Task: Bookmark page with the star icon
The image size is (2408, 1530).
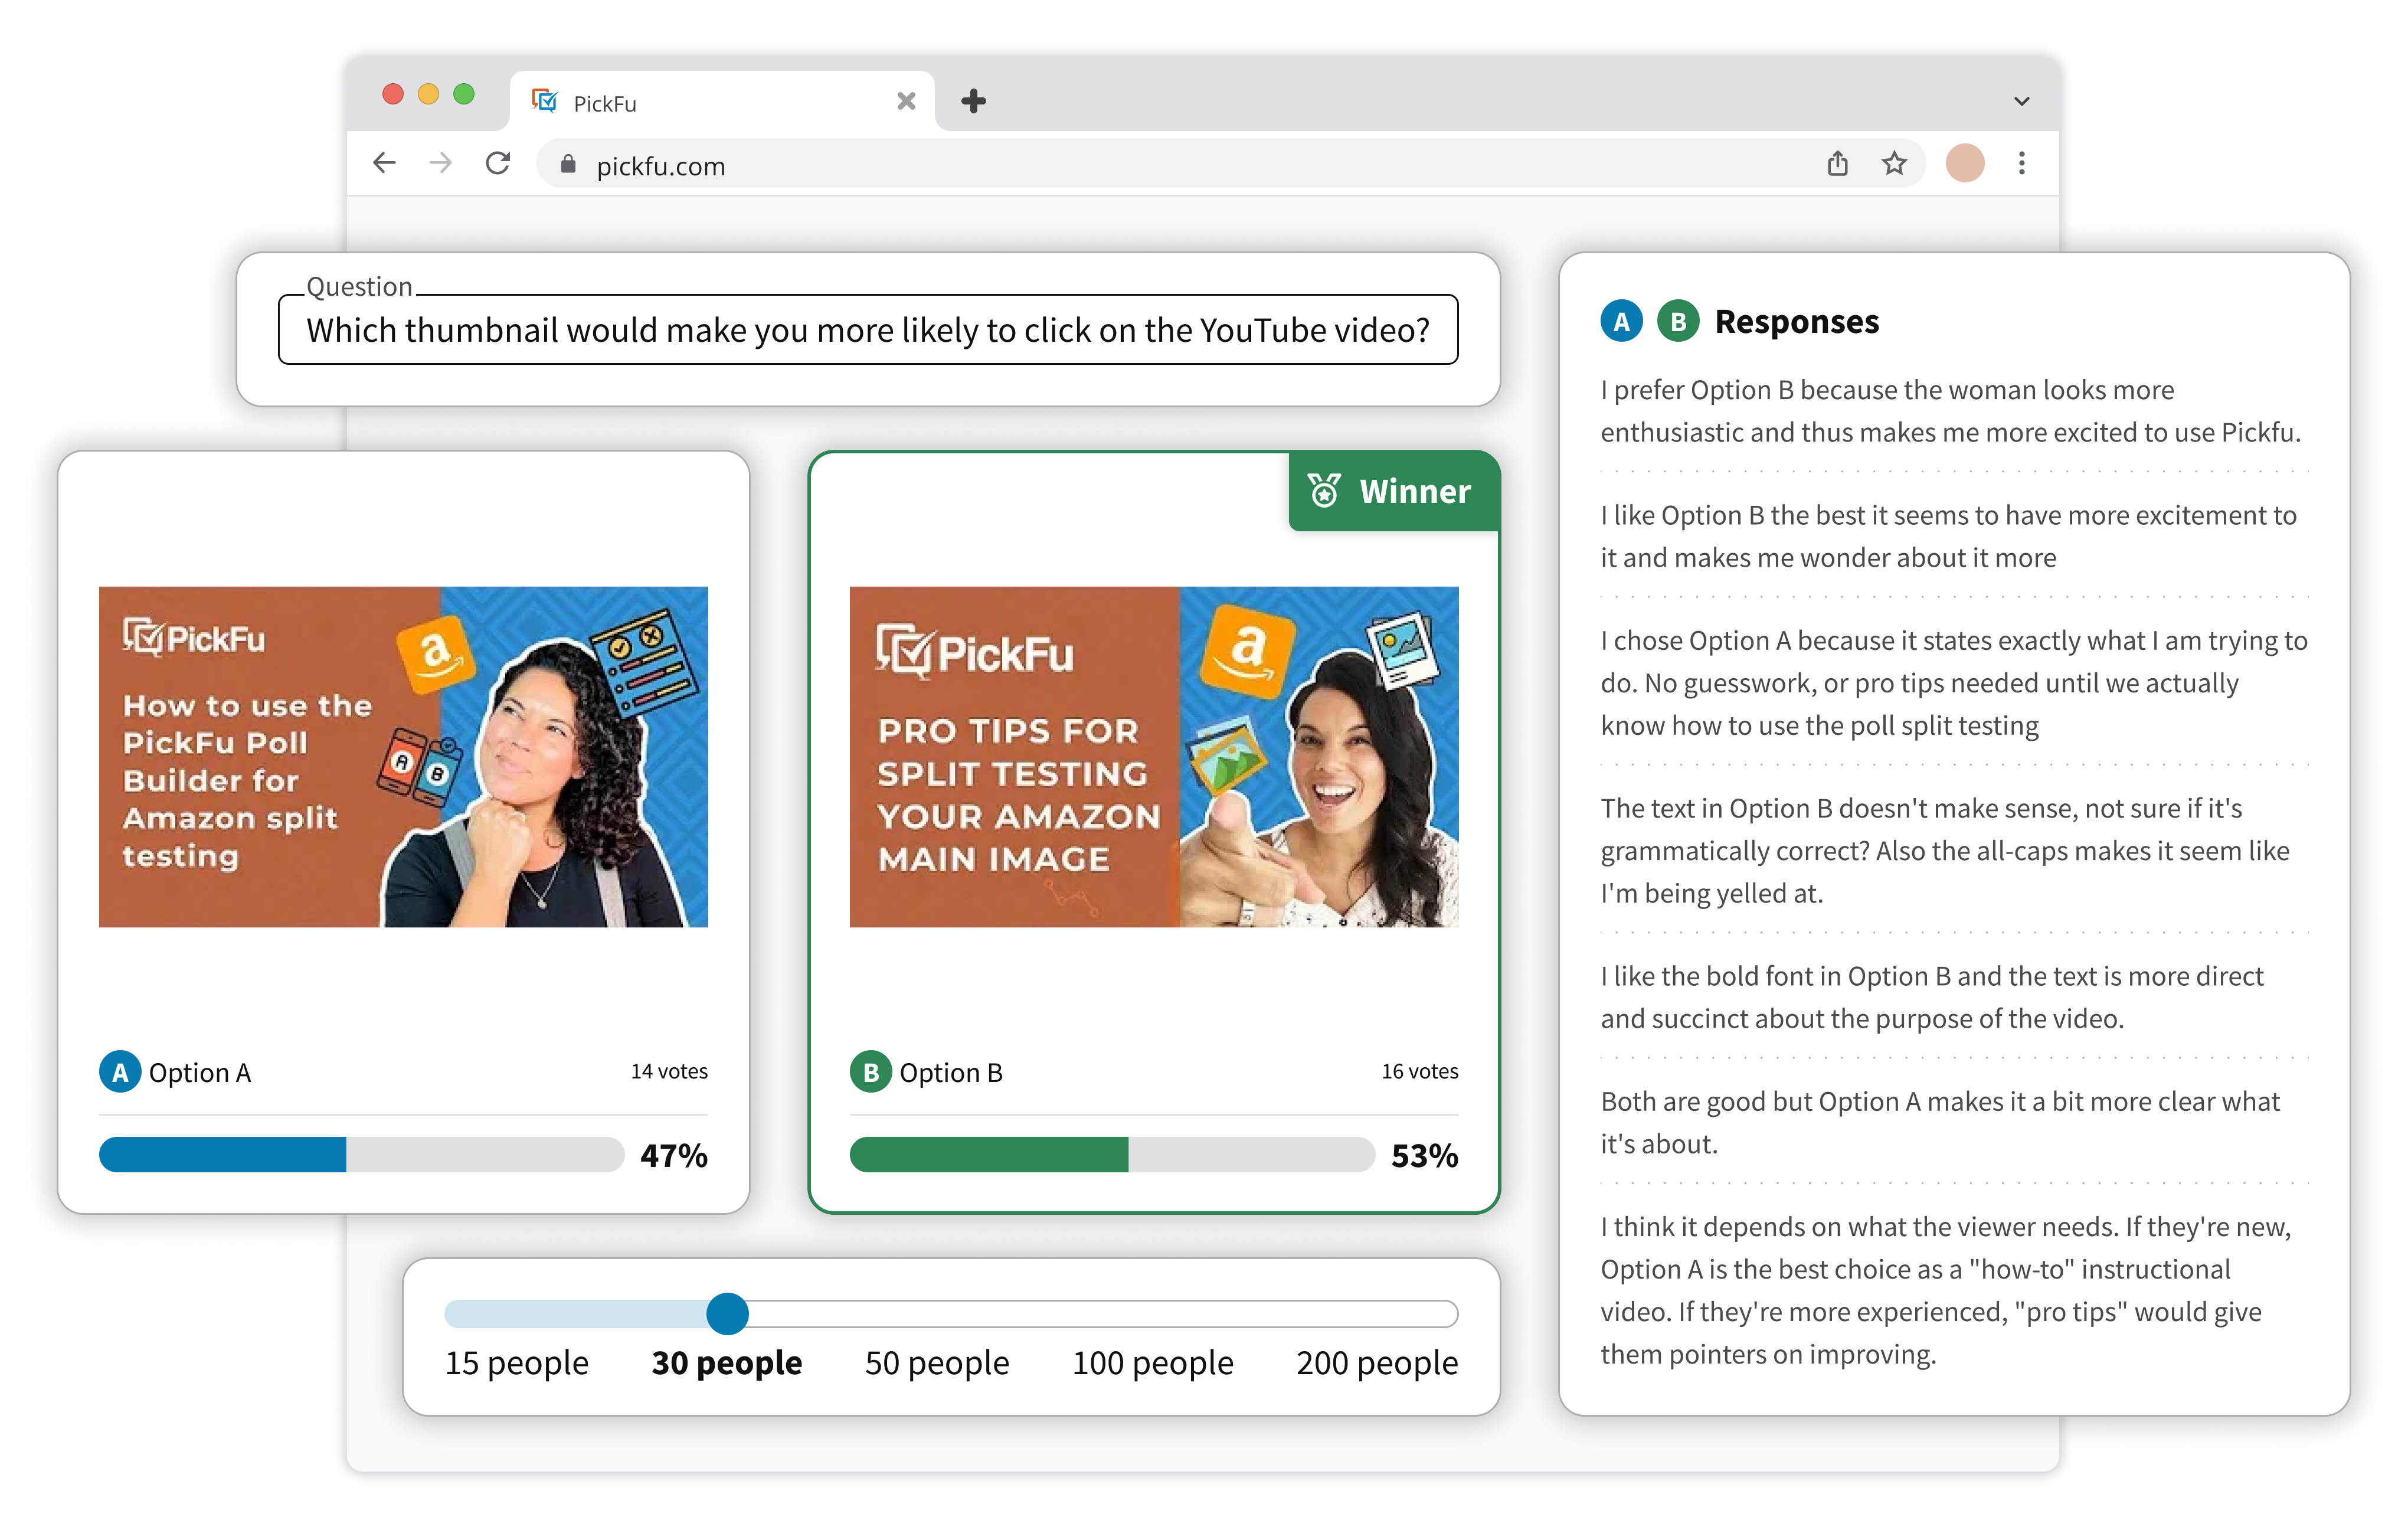Action: click(1894, 163)
